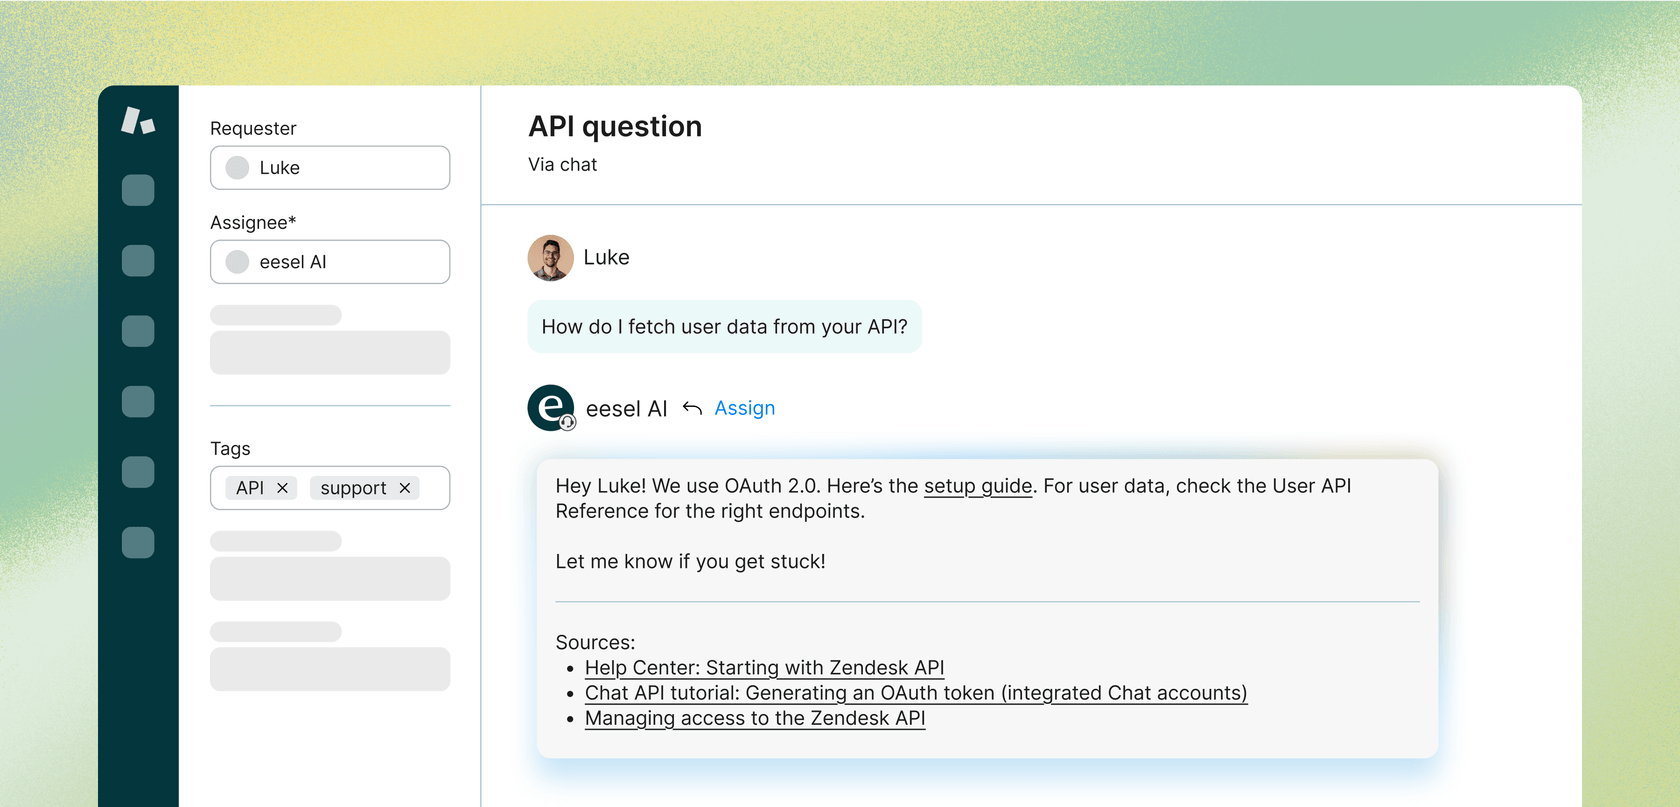Select the support tag chip
The height and width of the screenshot is (807, 1680).
(x=353, y=488)
